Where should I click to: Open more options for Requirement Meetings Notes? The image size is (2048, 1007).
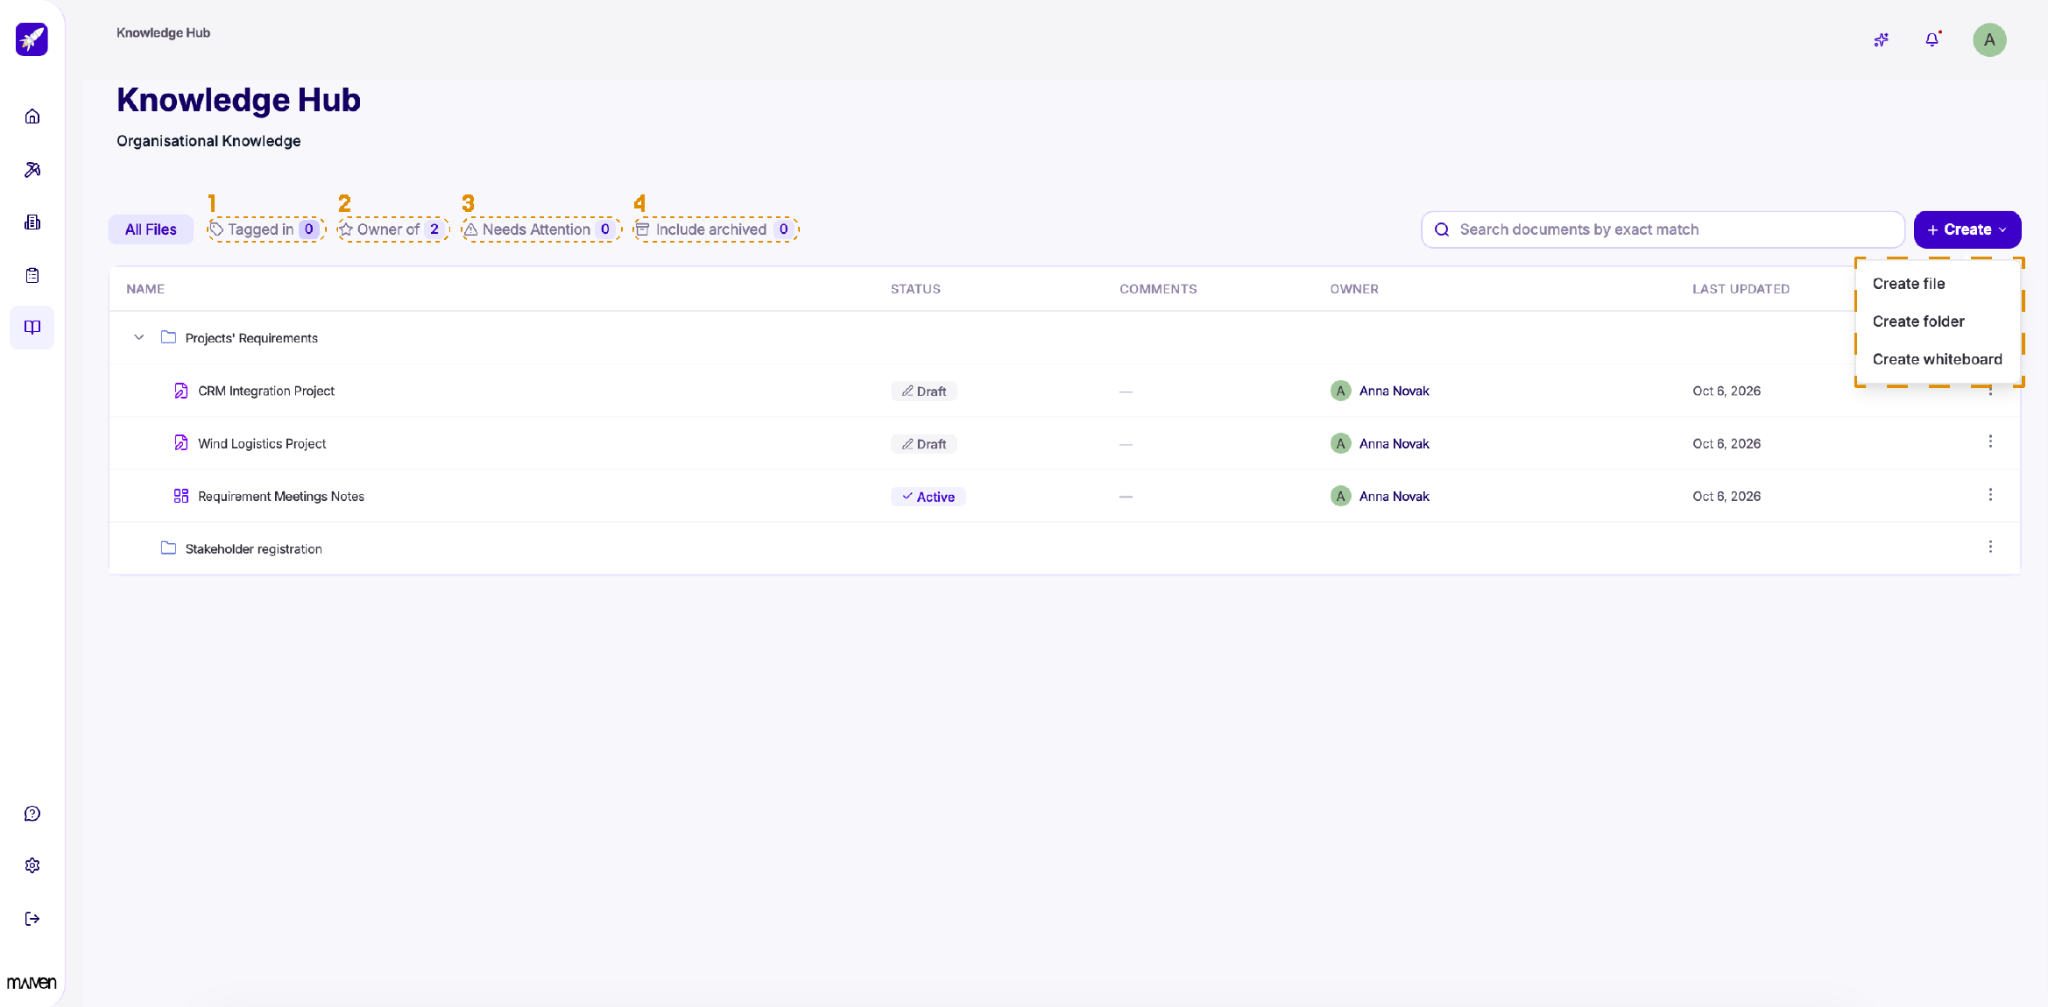pyautogui.click(x=1990, y=495)
